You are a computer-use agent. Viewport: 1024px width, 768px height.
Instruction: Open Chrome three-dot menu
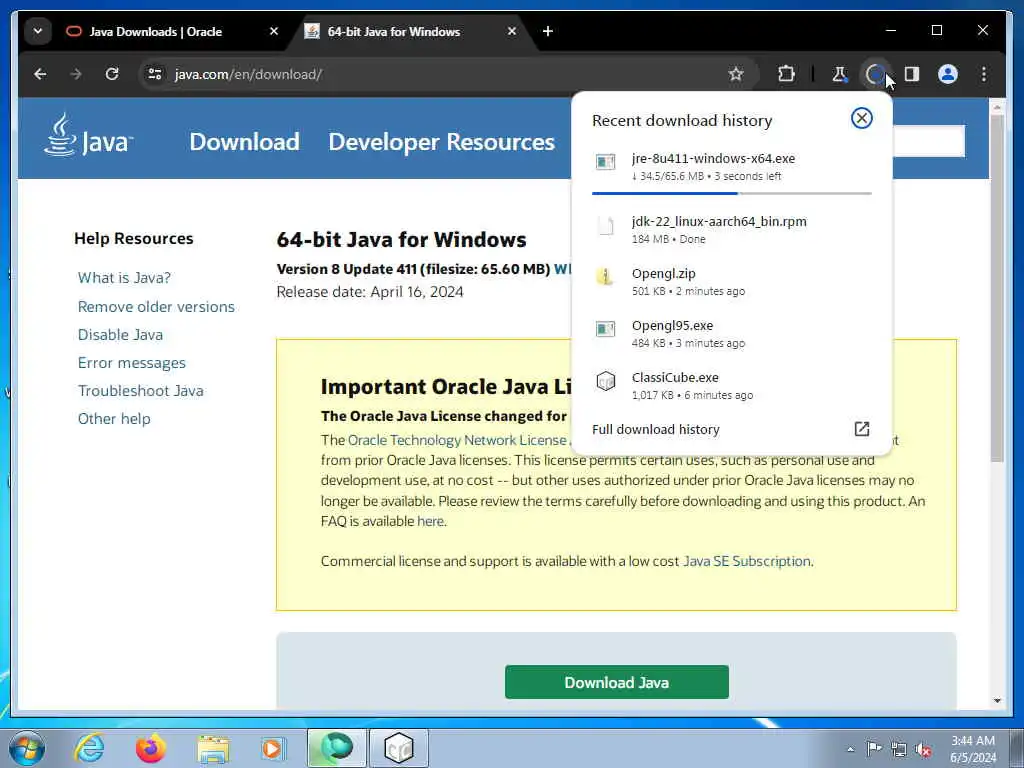[984, 74]
